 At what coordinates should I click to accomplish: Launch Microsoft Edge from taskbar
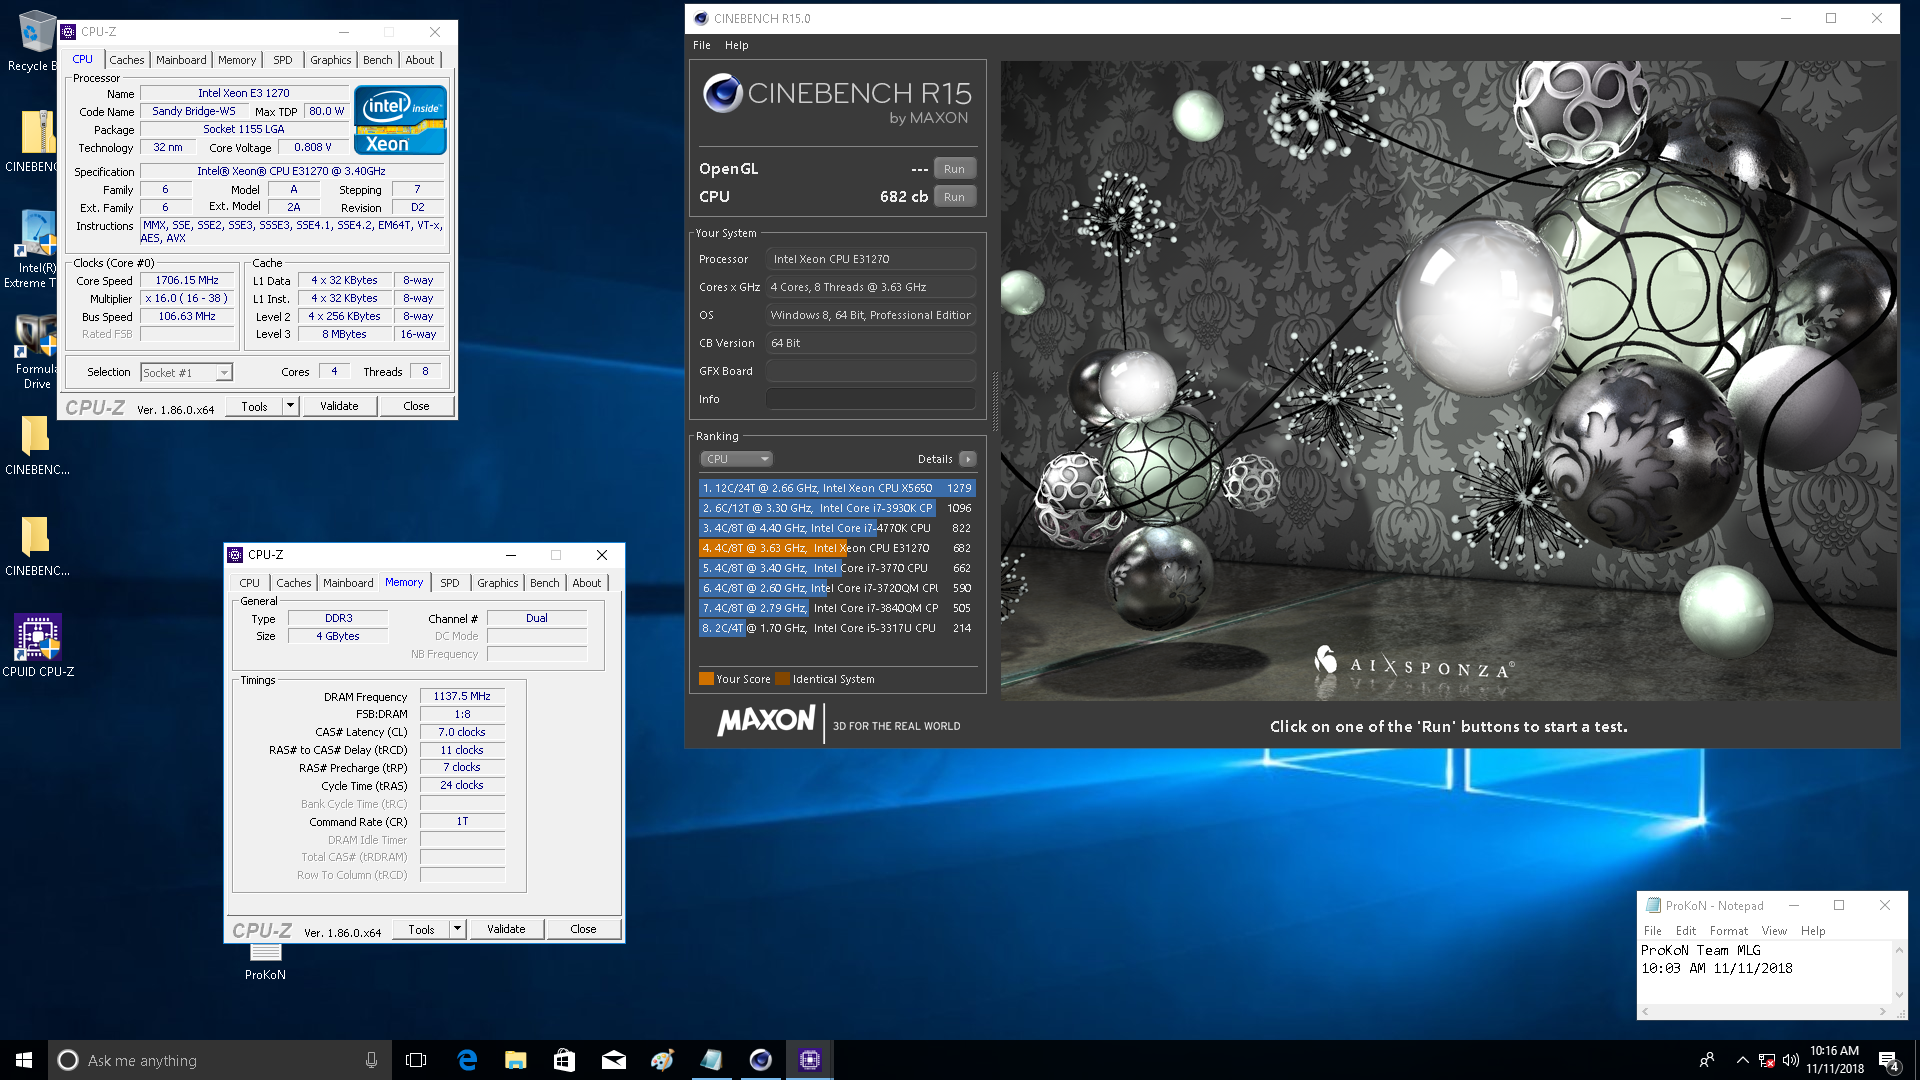466,1060
